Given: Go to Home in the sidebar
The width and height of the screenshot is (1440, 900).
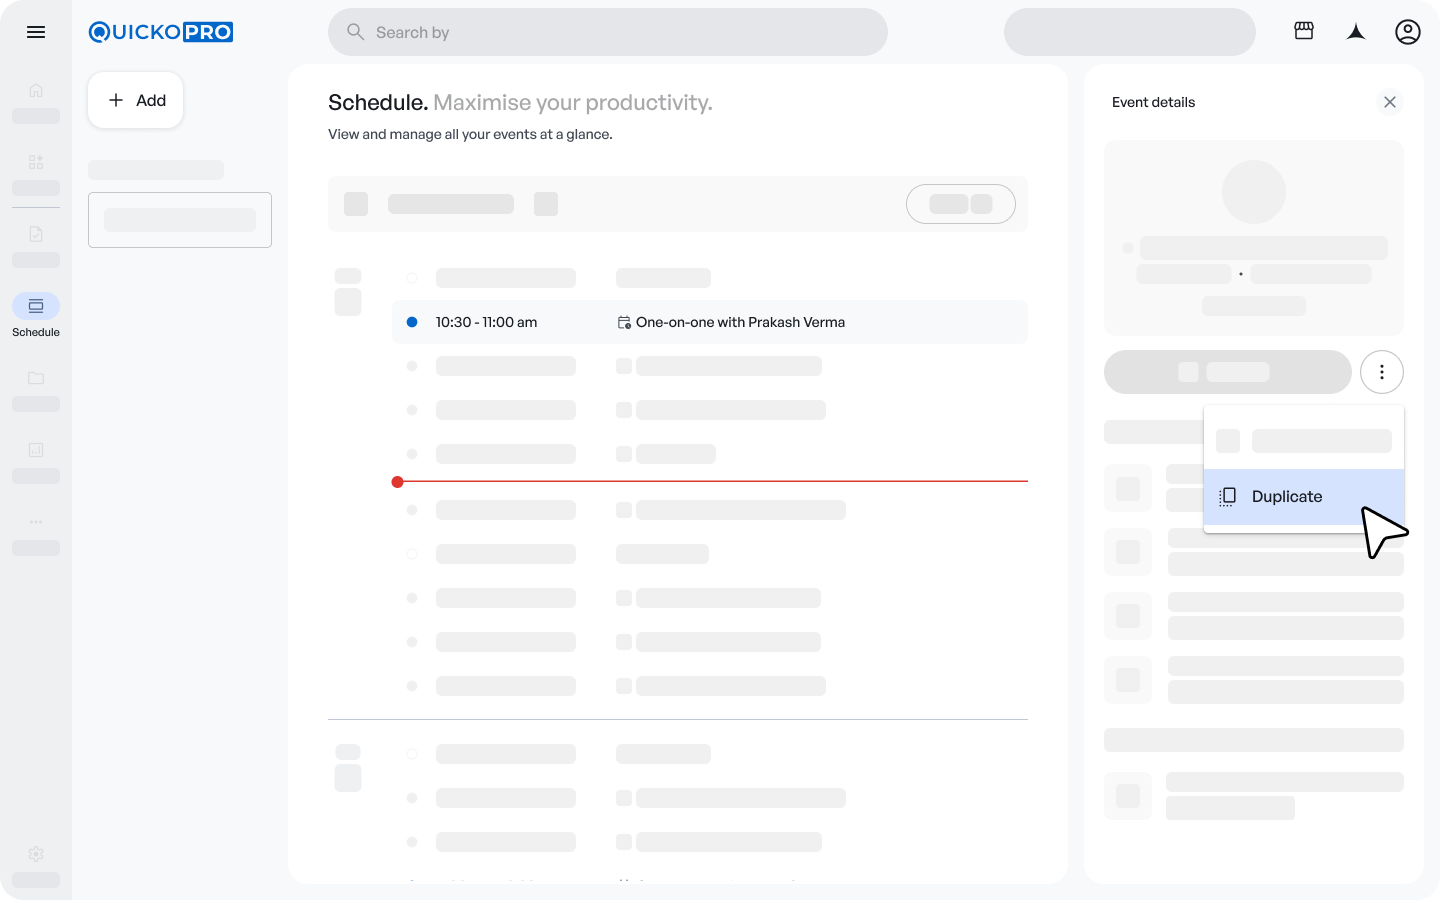Looking at the screenshot, I should click(36, 91).
